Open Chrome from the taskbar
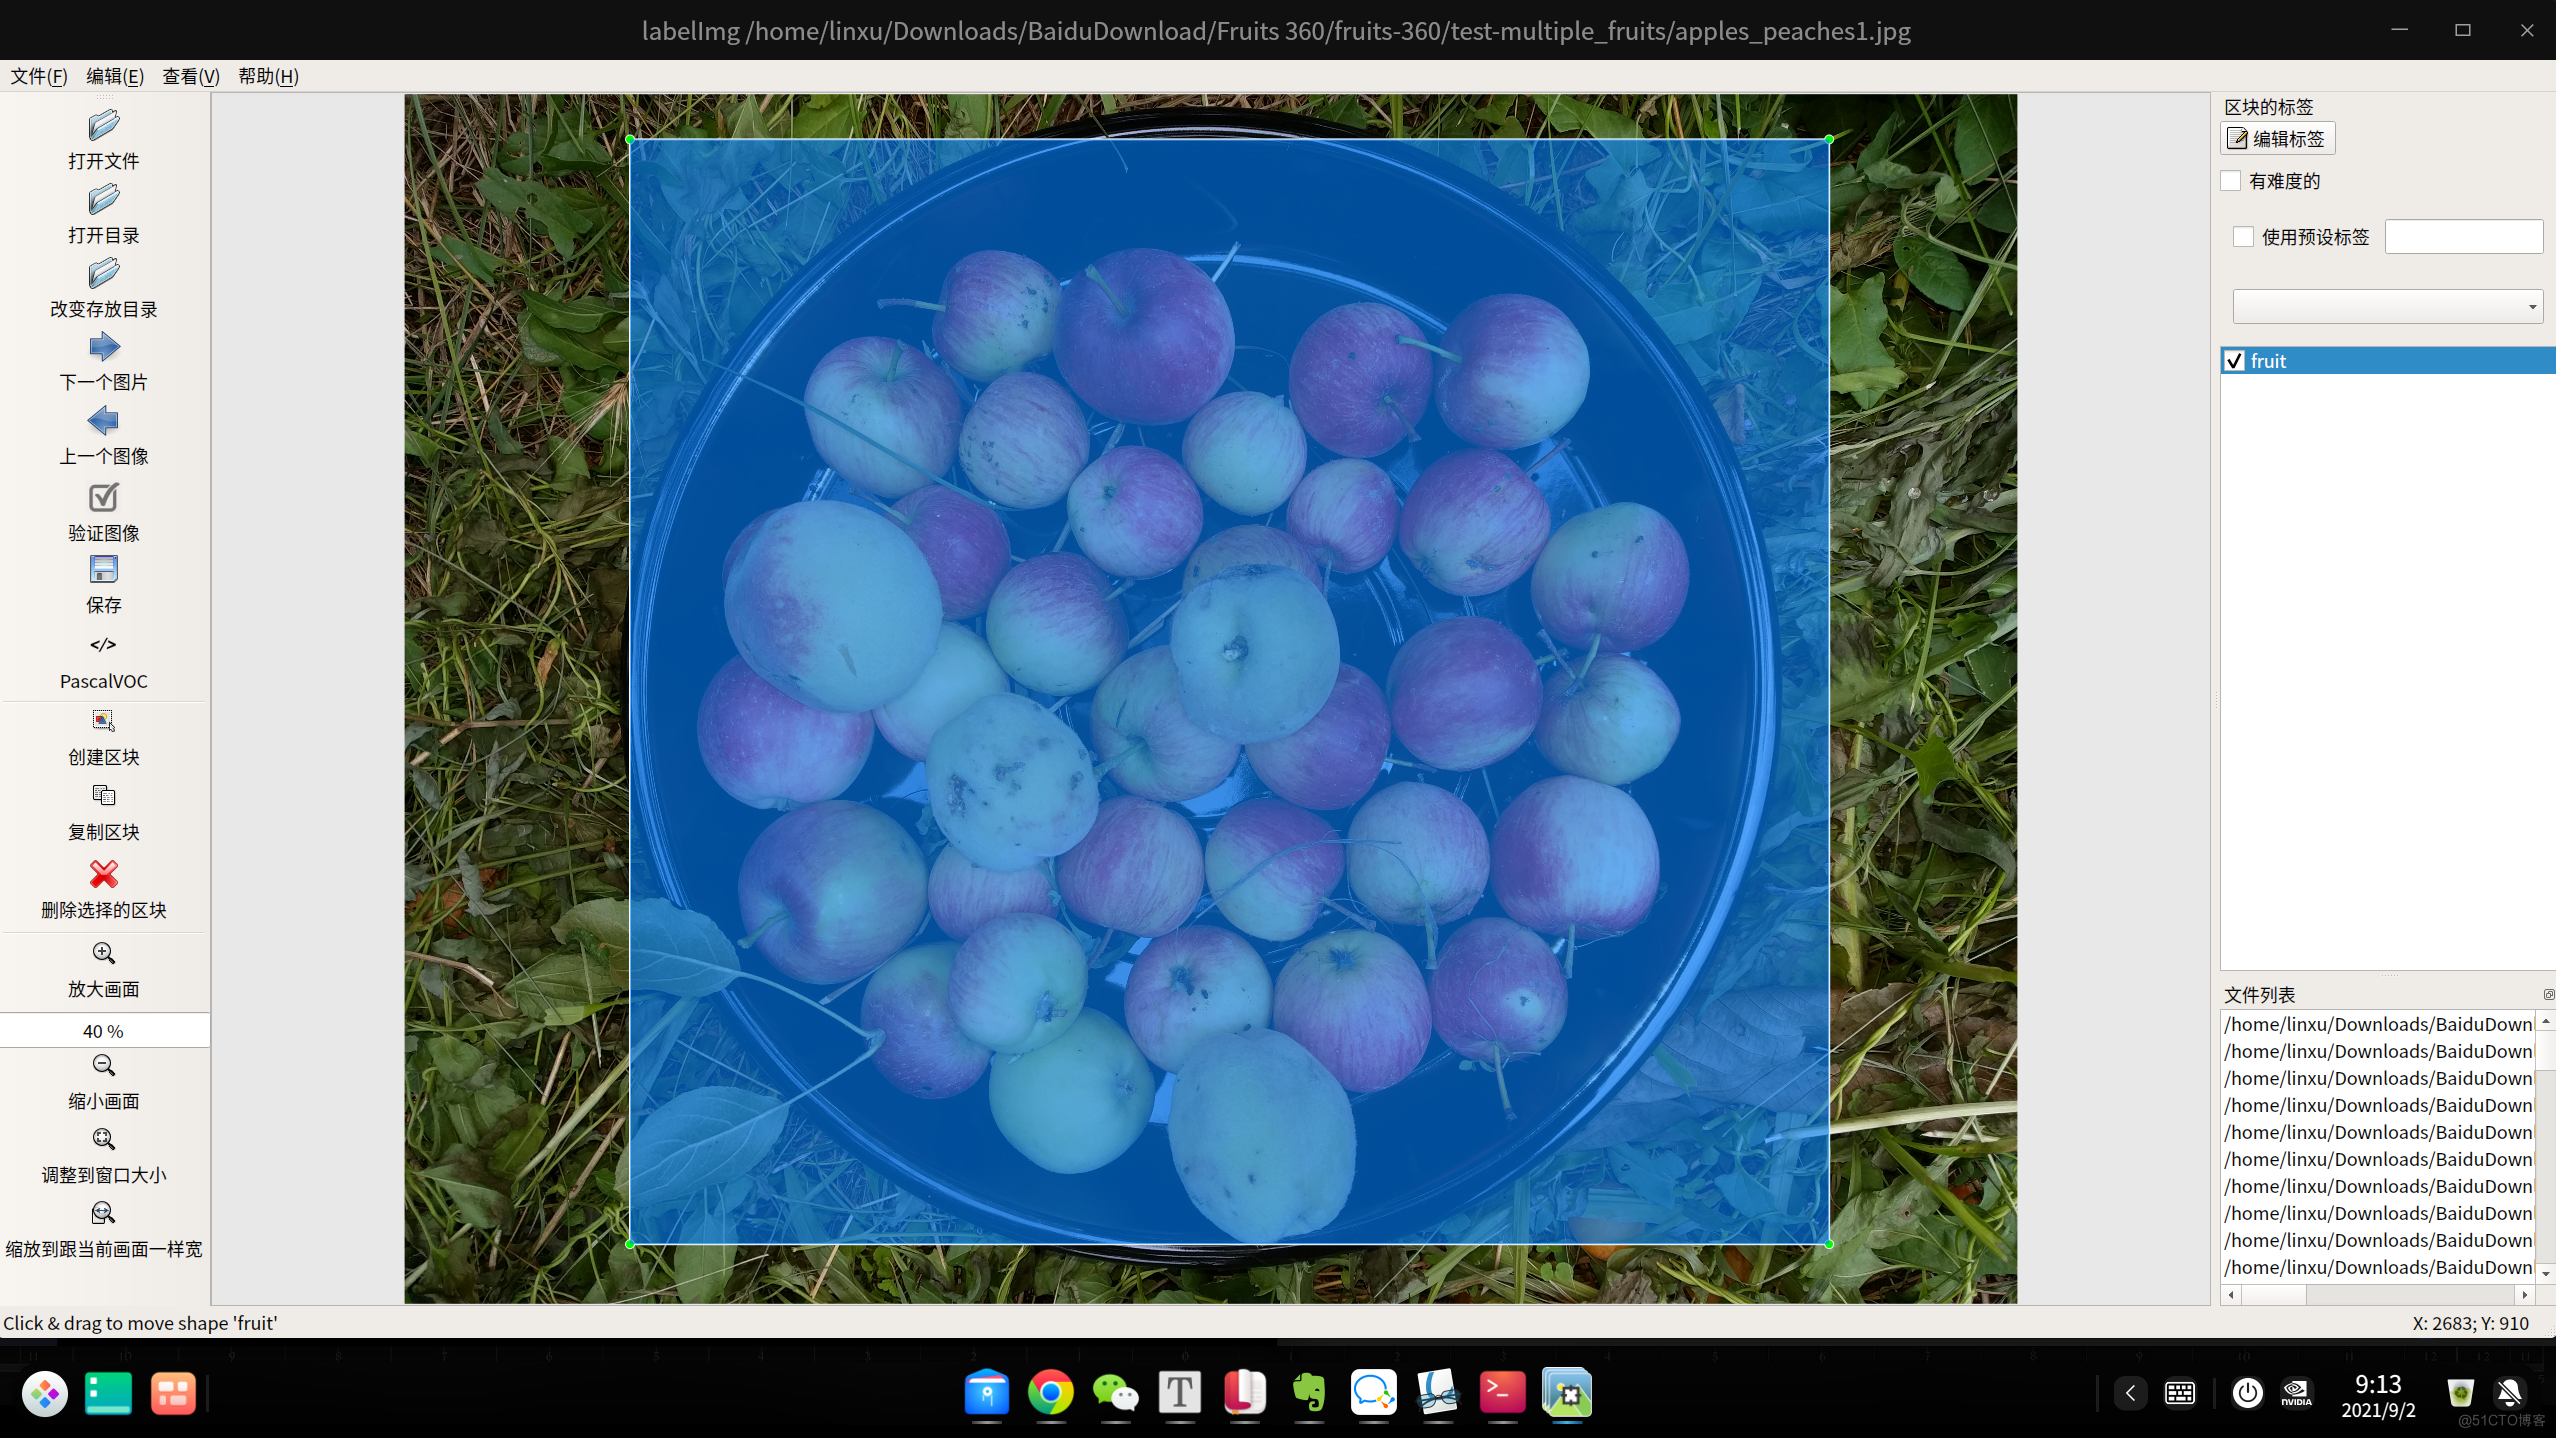The width and height of the screenshot is (2556, 1438). point(1050,1393)
